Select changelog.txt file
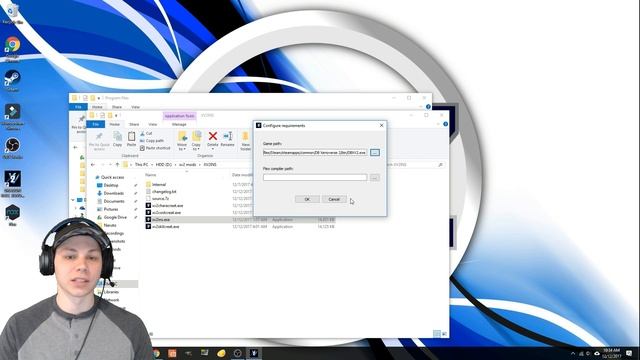Image resolution: width=640 pixels, height=360 pixels. pyautogui.click(x=164, y=191)
